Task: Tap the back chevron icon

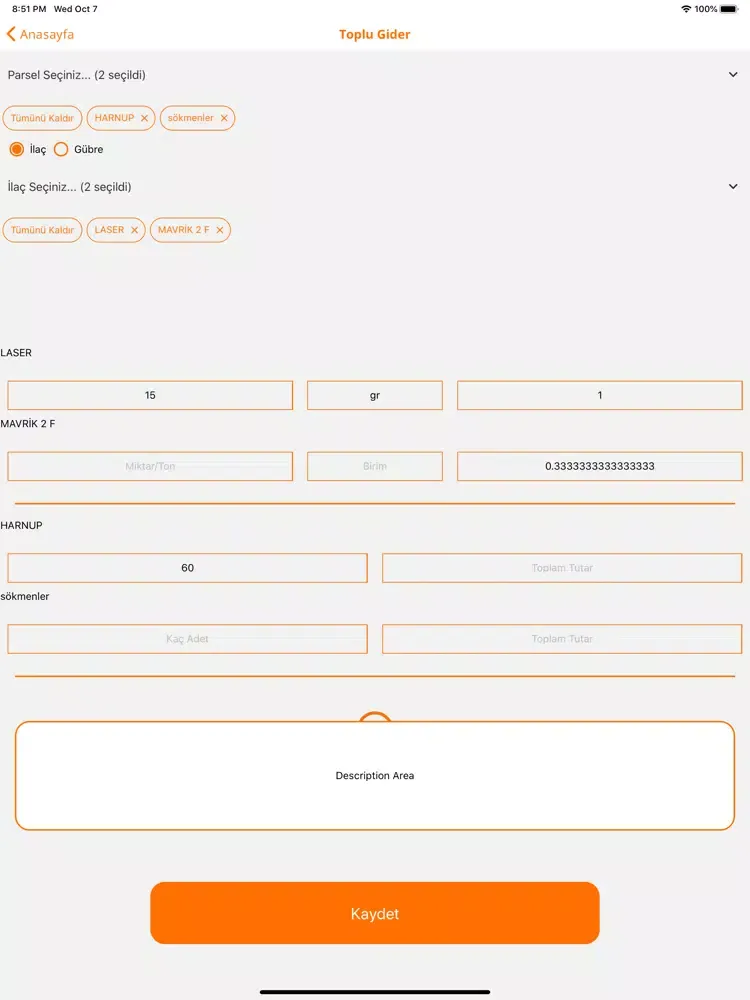Action: point(11,34)
